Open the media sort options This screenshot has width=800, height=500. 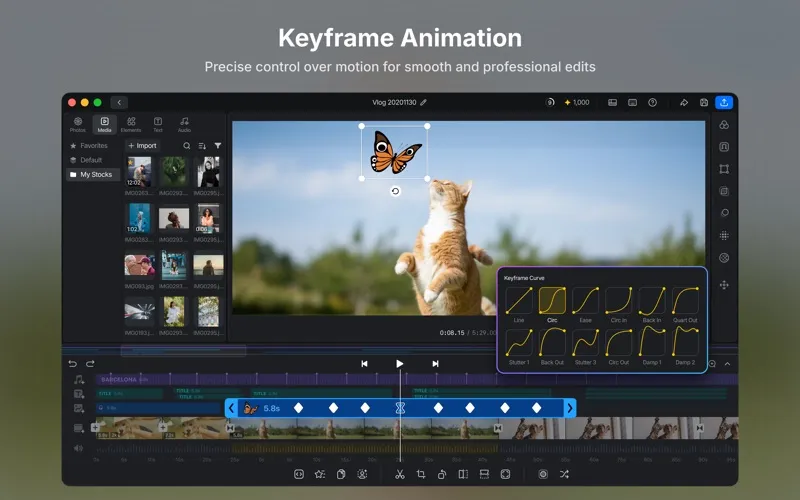tap(203, 146)
